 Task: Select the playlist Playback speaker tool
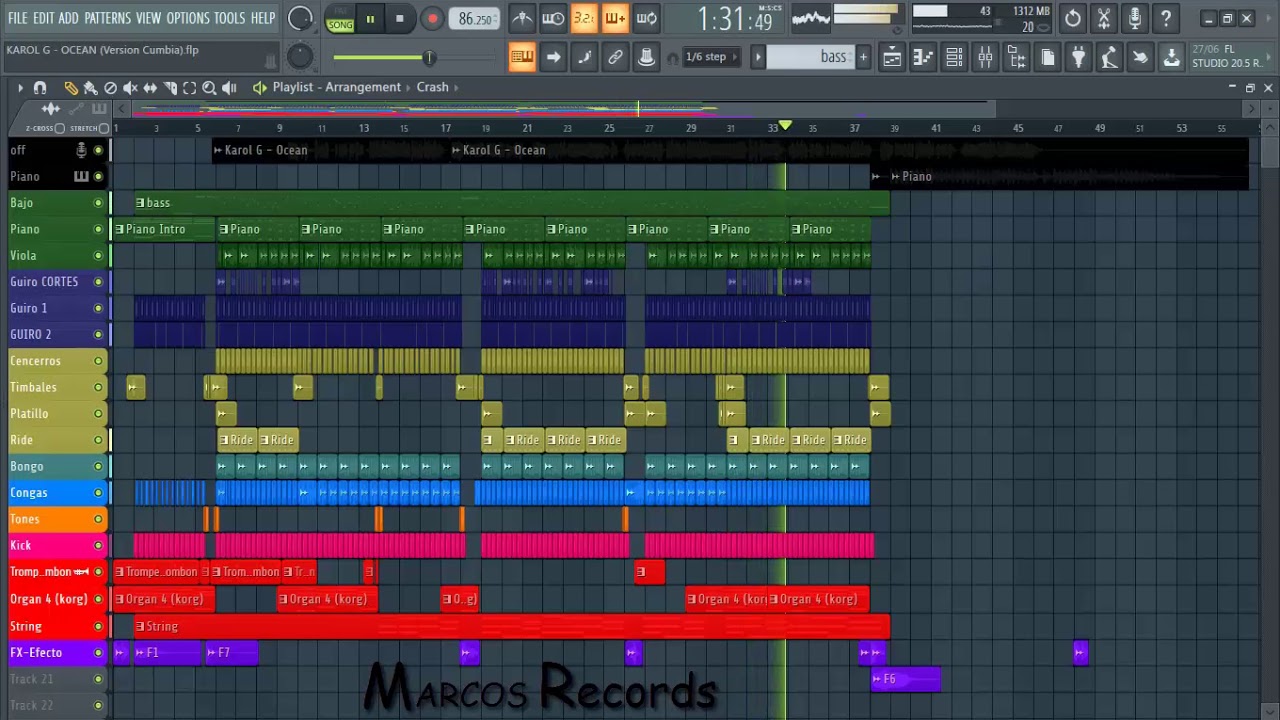229,88
